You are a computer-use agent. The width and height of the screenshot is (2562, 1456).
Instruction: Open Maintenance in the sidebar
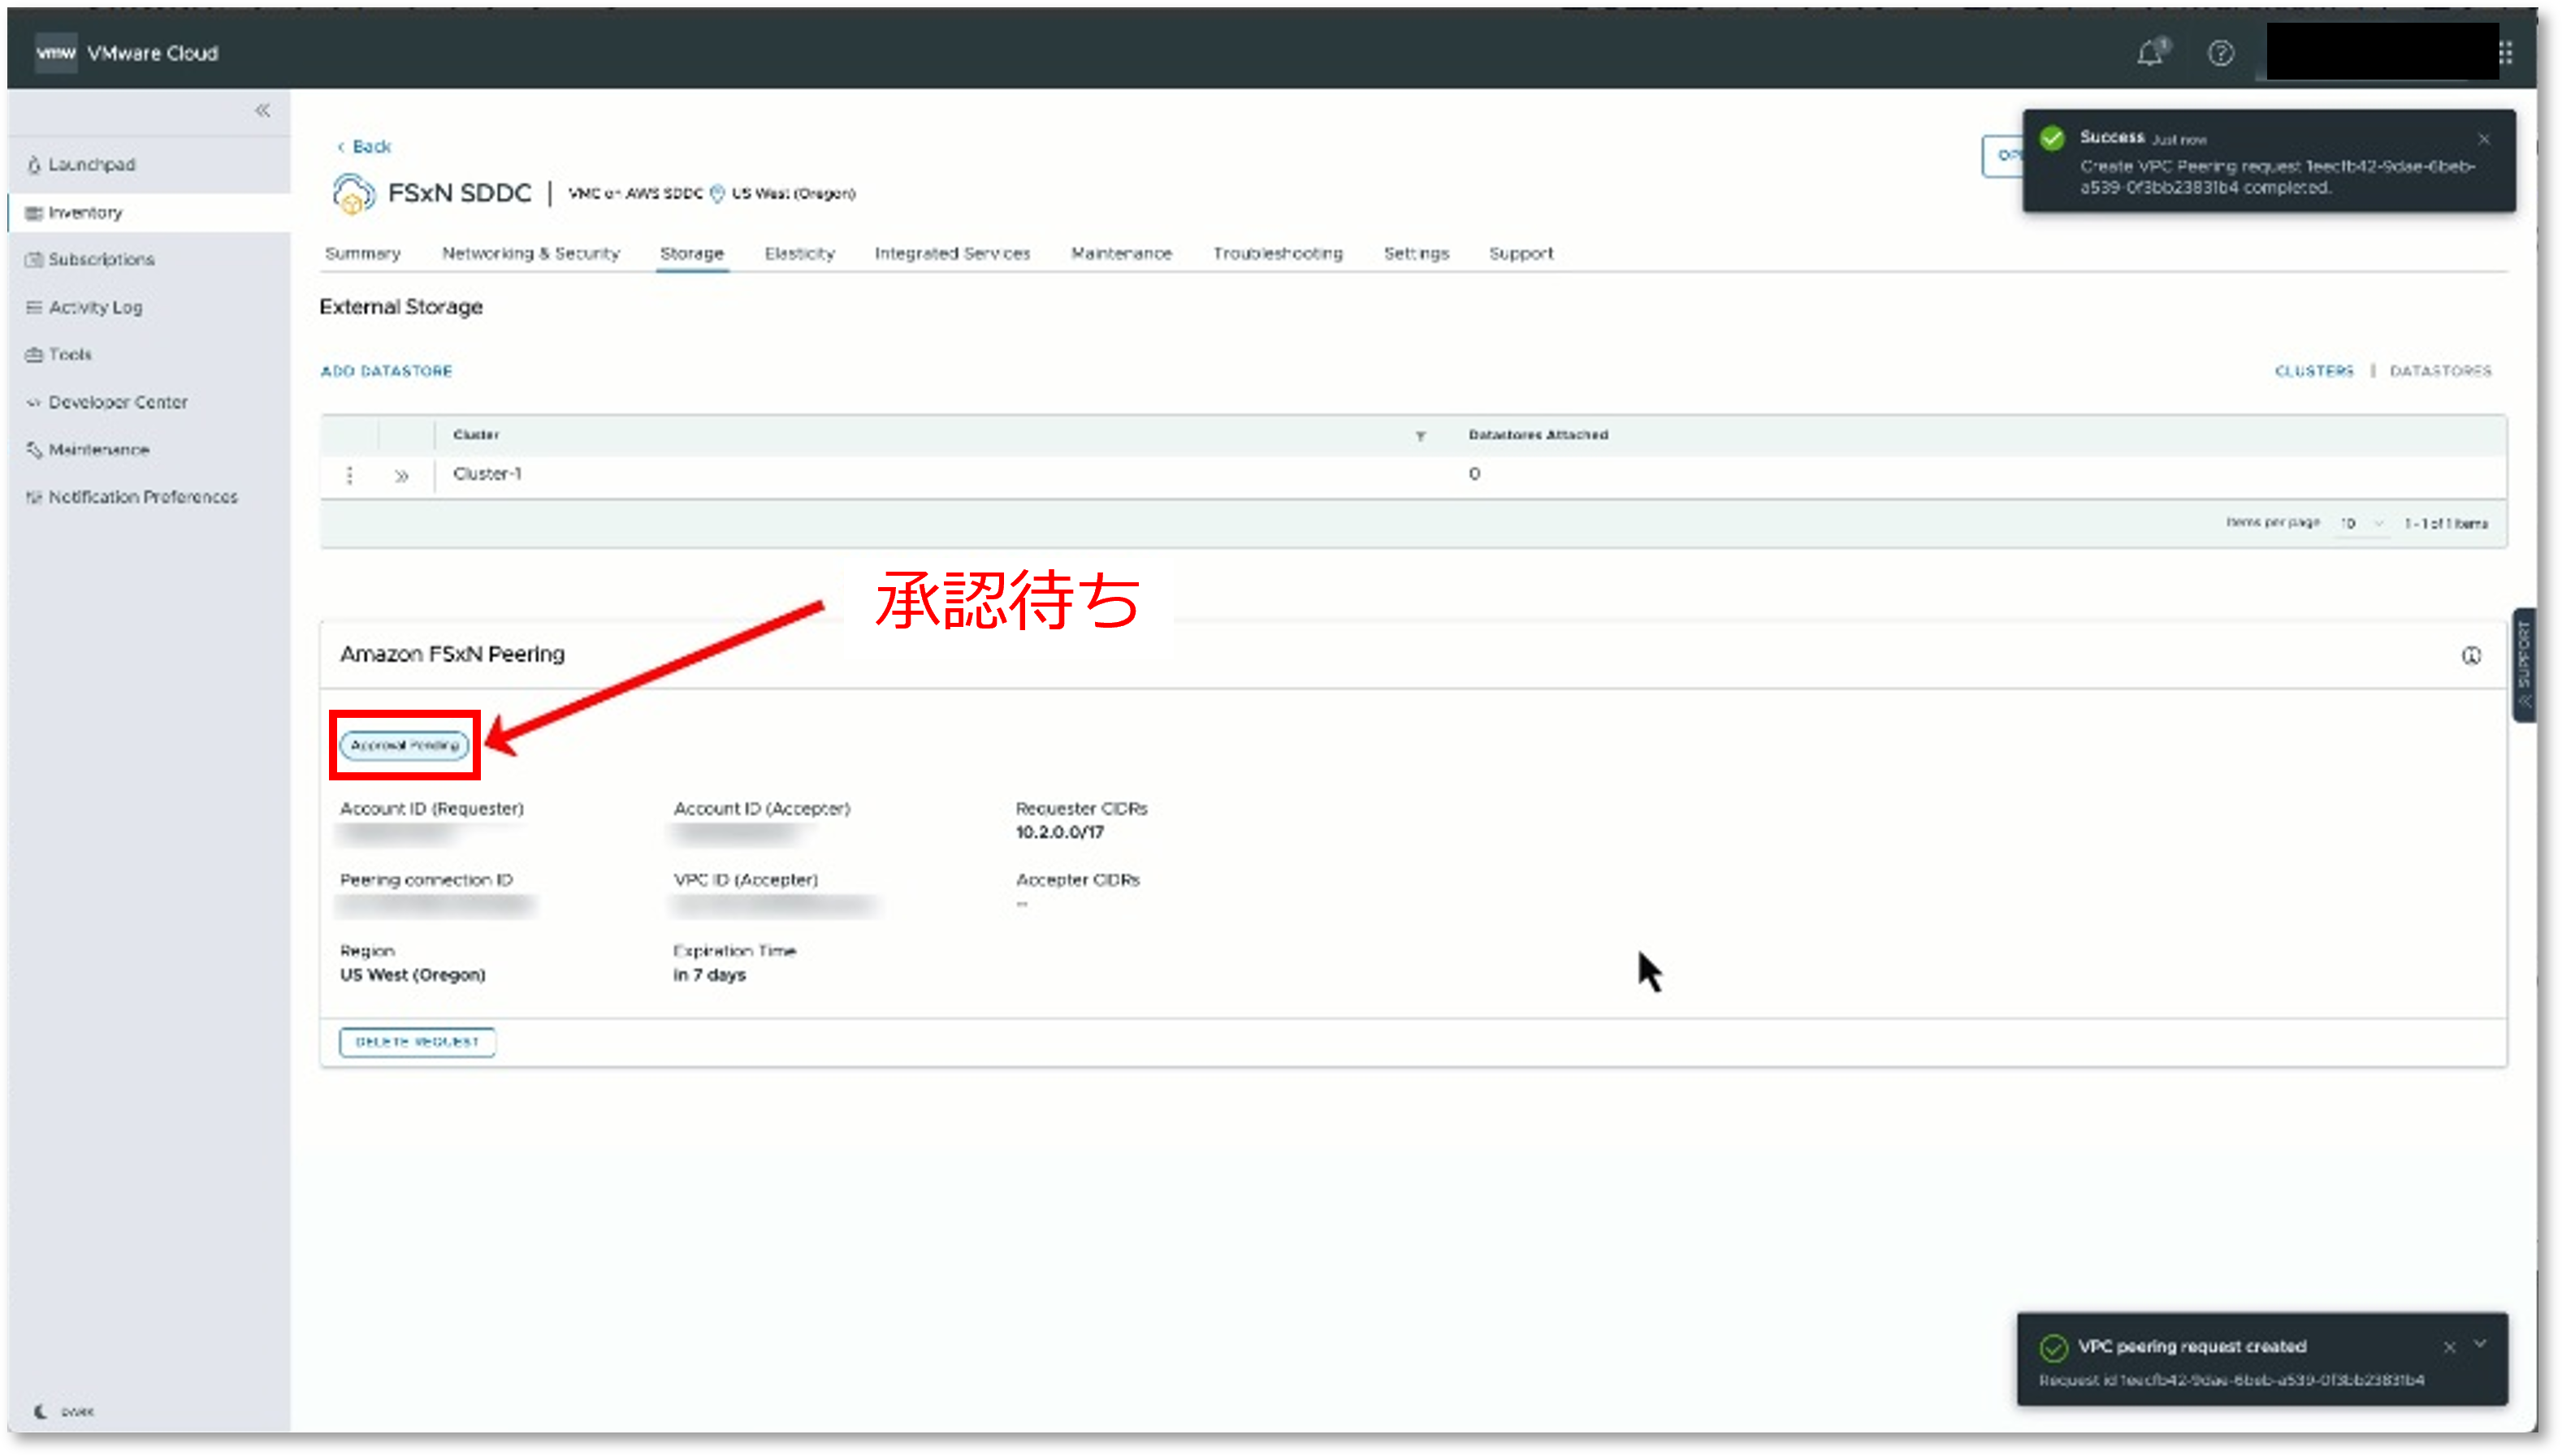[x=98, y=450]
